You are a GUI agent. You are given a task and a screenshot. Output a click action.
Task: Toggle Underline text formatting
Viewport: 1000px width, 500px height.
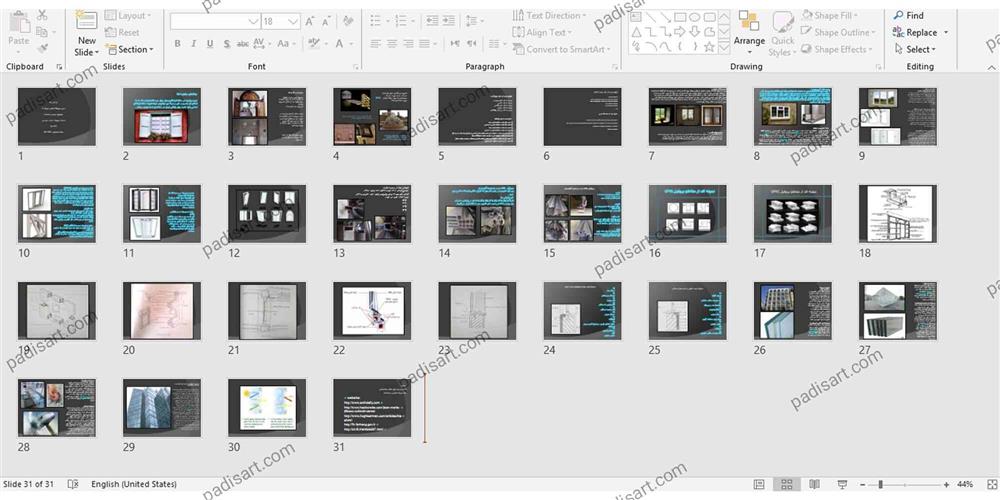coord(210,44)
